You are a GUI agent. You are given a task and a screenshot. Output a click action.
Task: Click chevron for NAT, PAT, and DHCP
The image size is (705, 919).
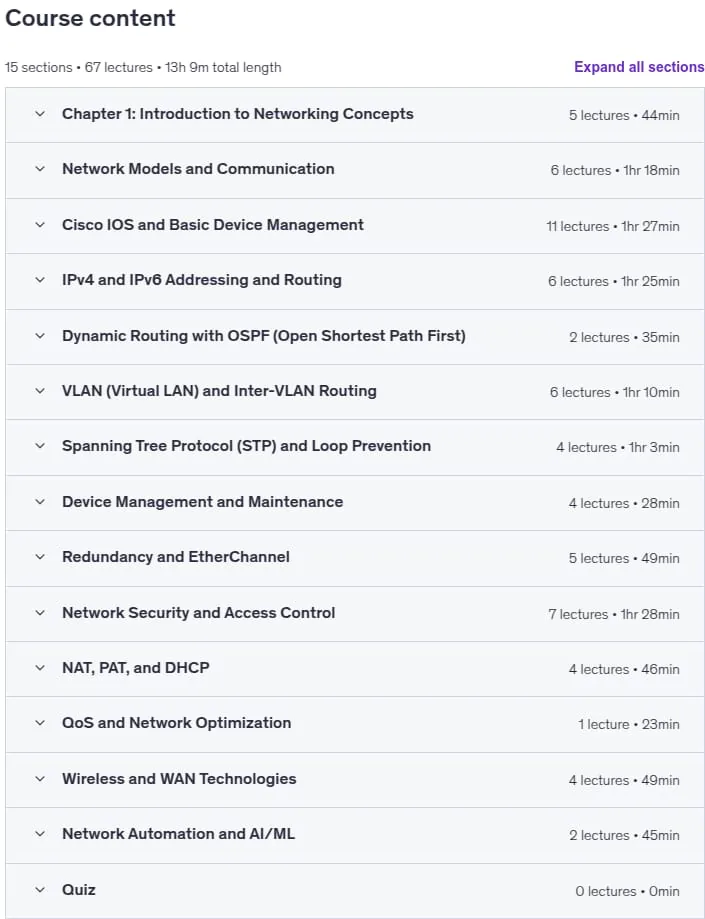coord(40,668)
